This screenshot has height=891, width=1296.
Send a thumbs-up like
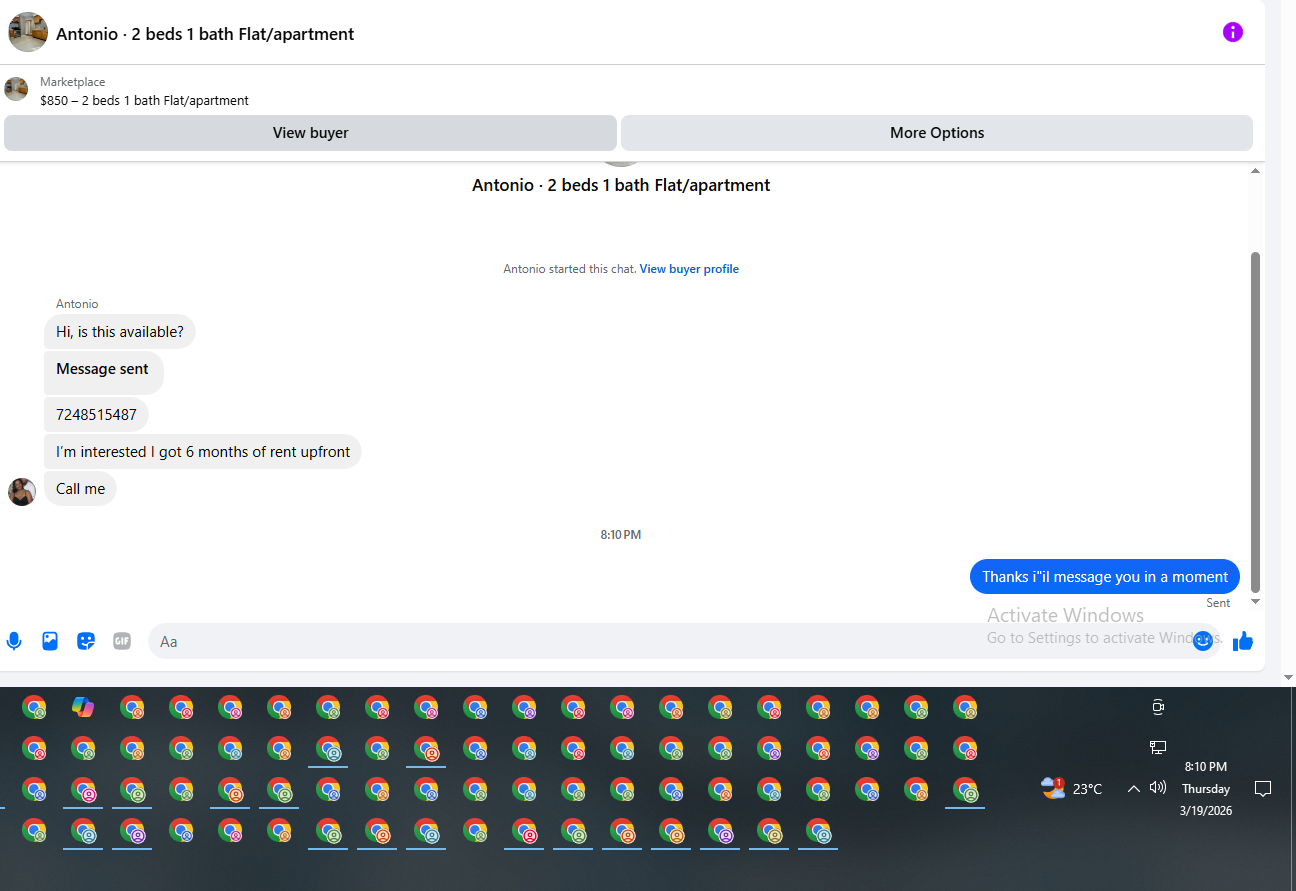pyautogui.click(x=1243, y=641)
